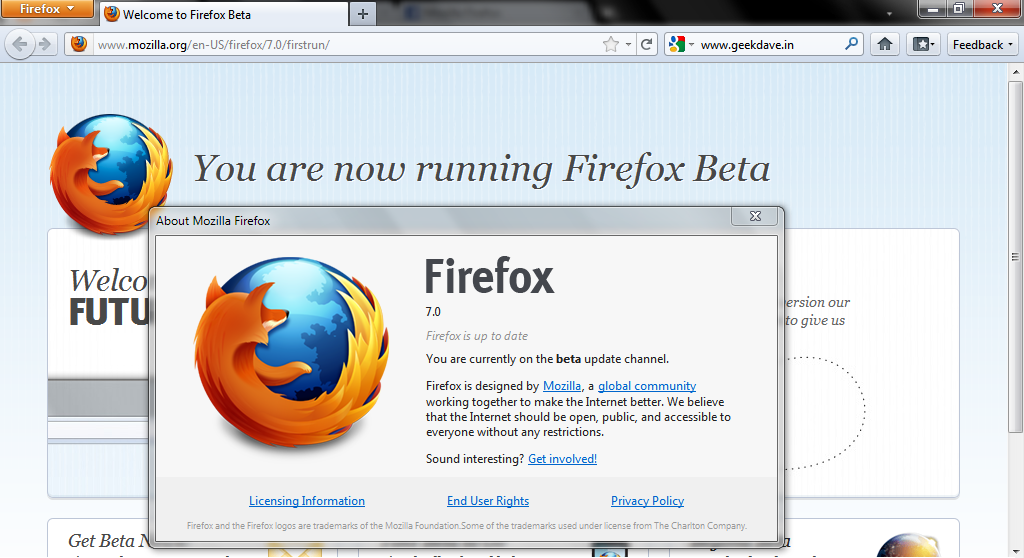Open End User Rights link
This screenshot has height=558, width=1024.
coord(488,501)
